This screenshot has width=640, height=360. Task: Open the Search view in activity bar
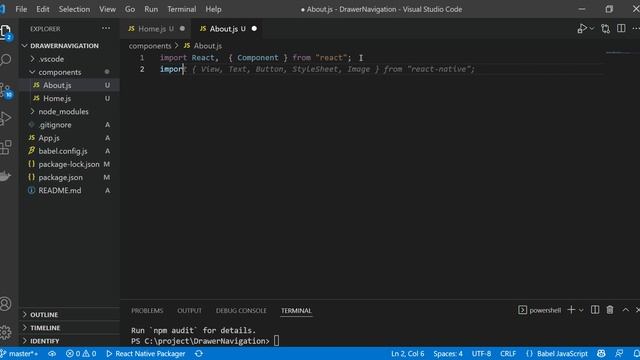6,60
